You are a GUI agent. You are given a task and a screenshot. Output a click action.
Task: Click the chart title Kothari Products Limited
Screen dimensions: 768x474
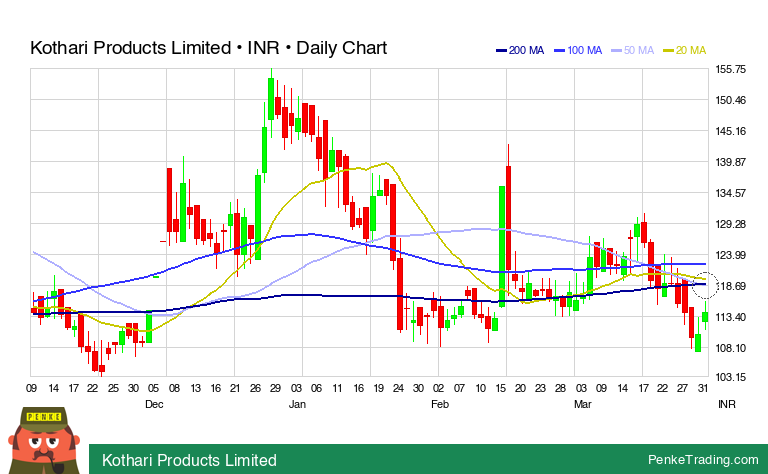[209, 48]
